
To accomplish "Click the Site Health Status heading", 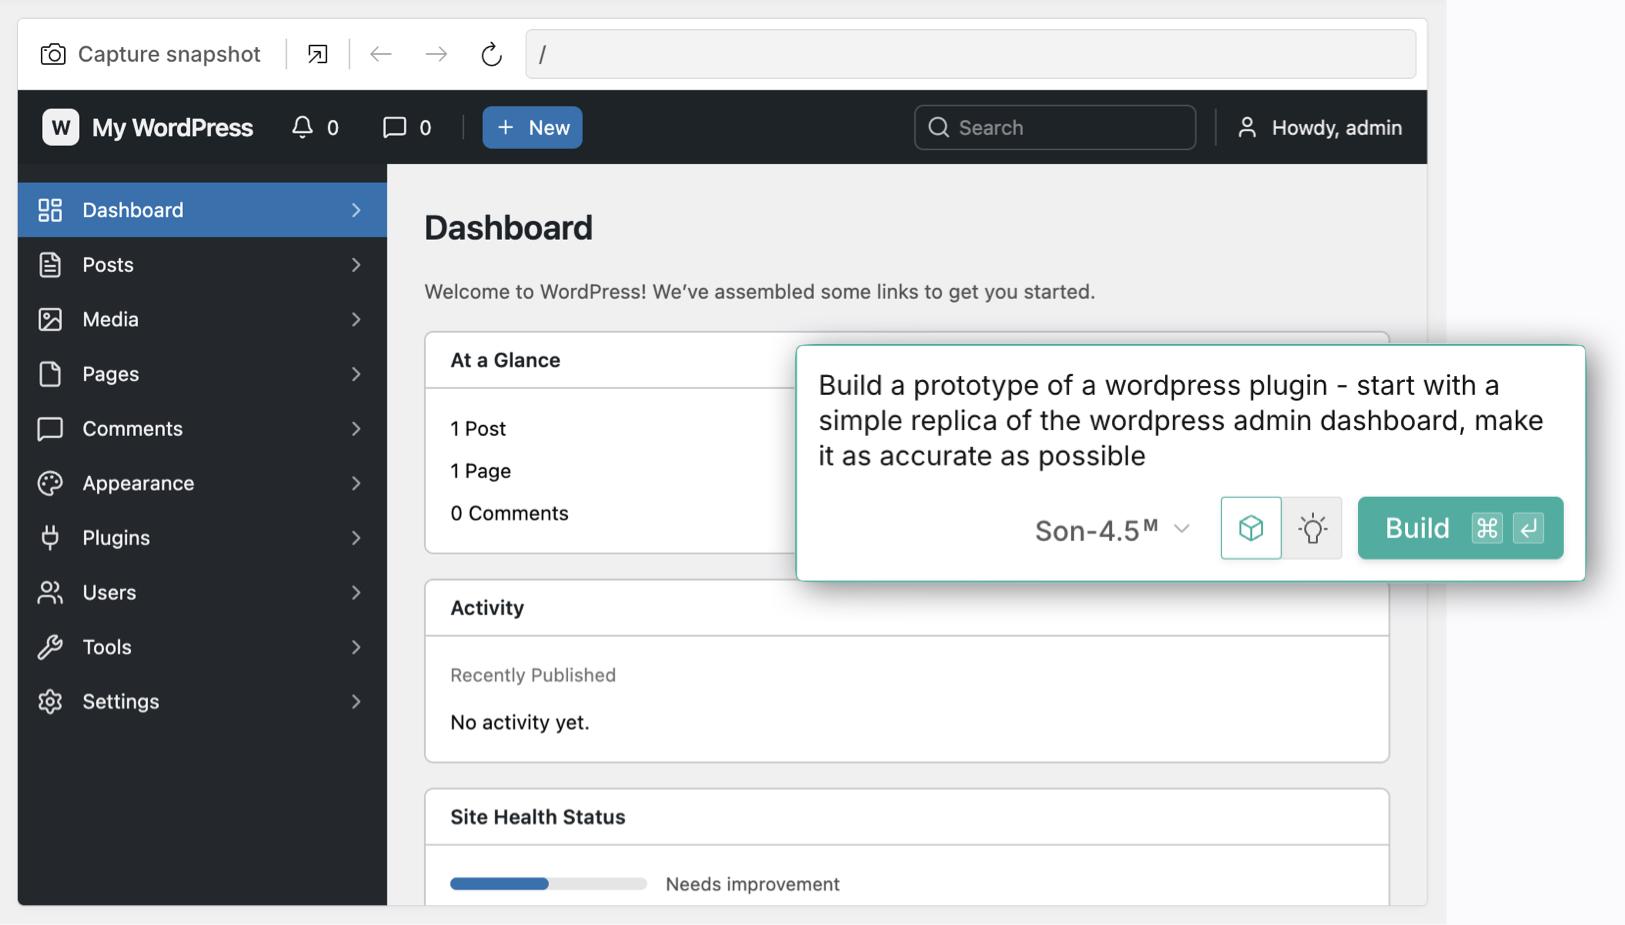I will 538,817.
